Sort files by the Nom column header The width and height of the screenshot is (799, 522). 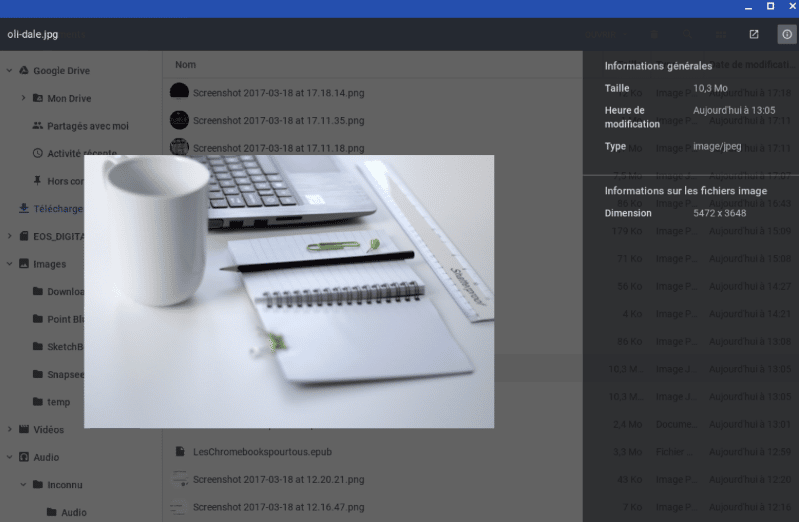tap(185, 64)
